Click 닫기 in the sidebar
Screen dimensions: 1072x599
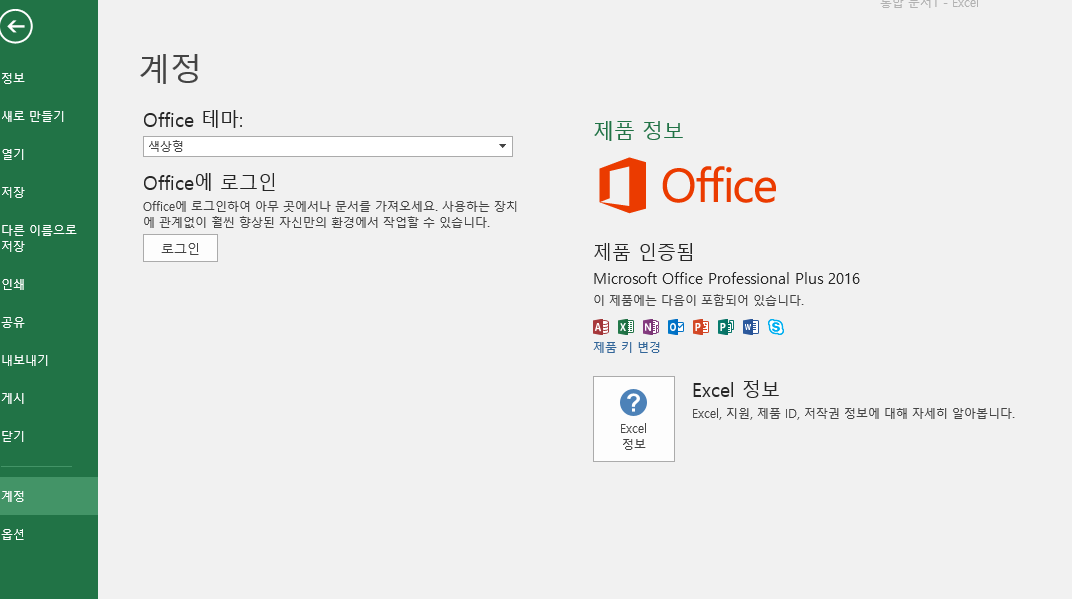coord(49,436)
